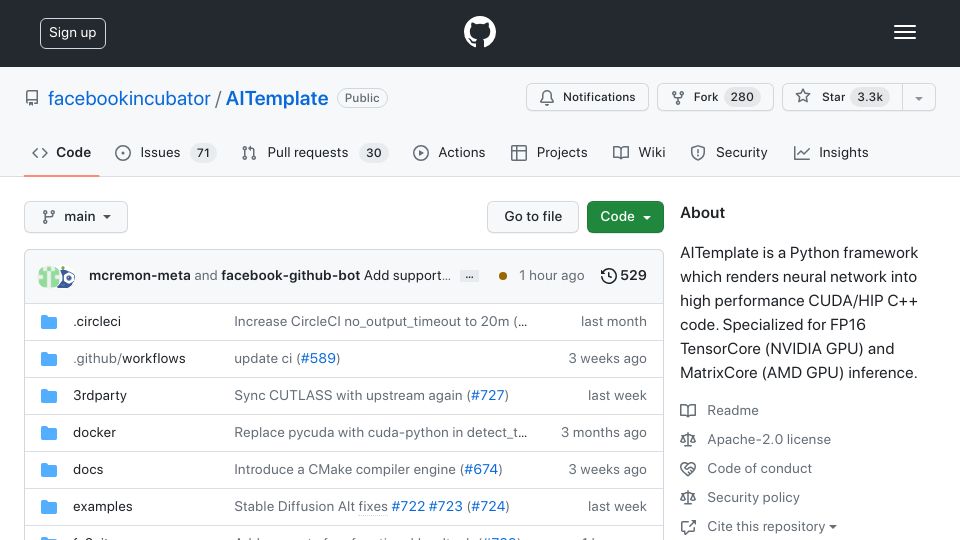Click the scales icon beside Security policy
Screen dimensions: 960x540
[688, 498]
